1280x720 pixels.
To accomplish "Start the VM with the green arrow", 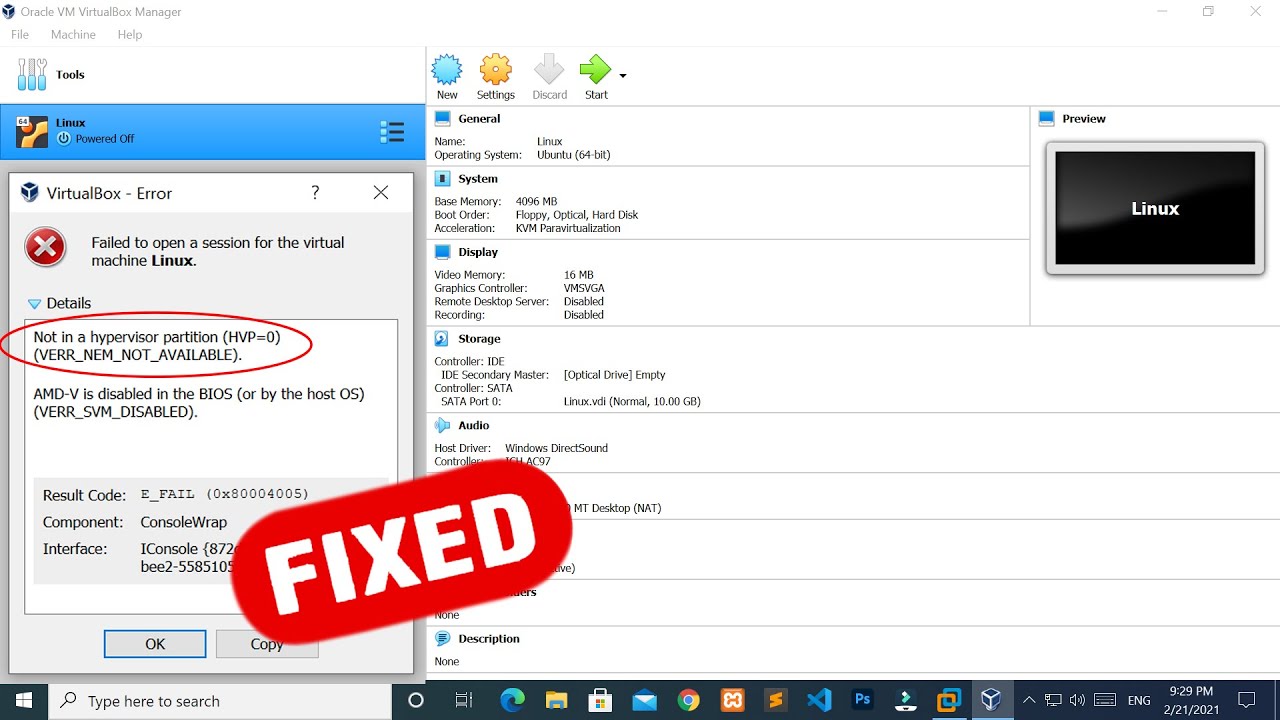I will click(596, 70).
